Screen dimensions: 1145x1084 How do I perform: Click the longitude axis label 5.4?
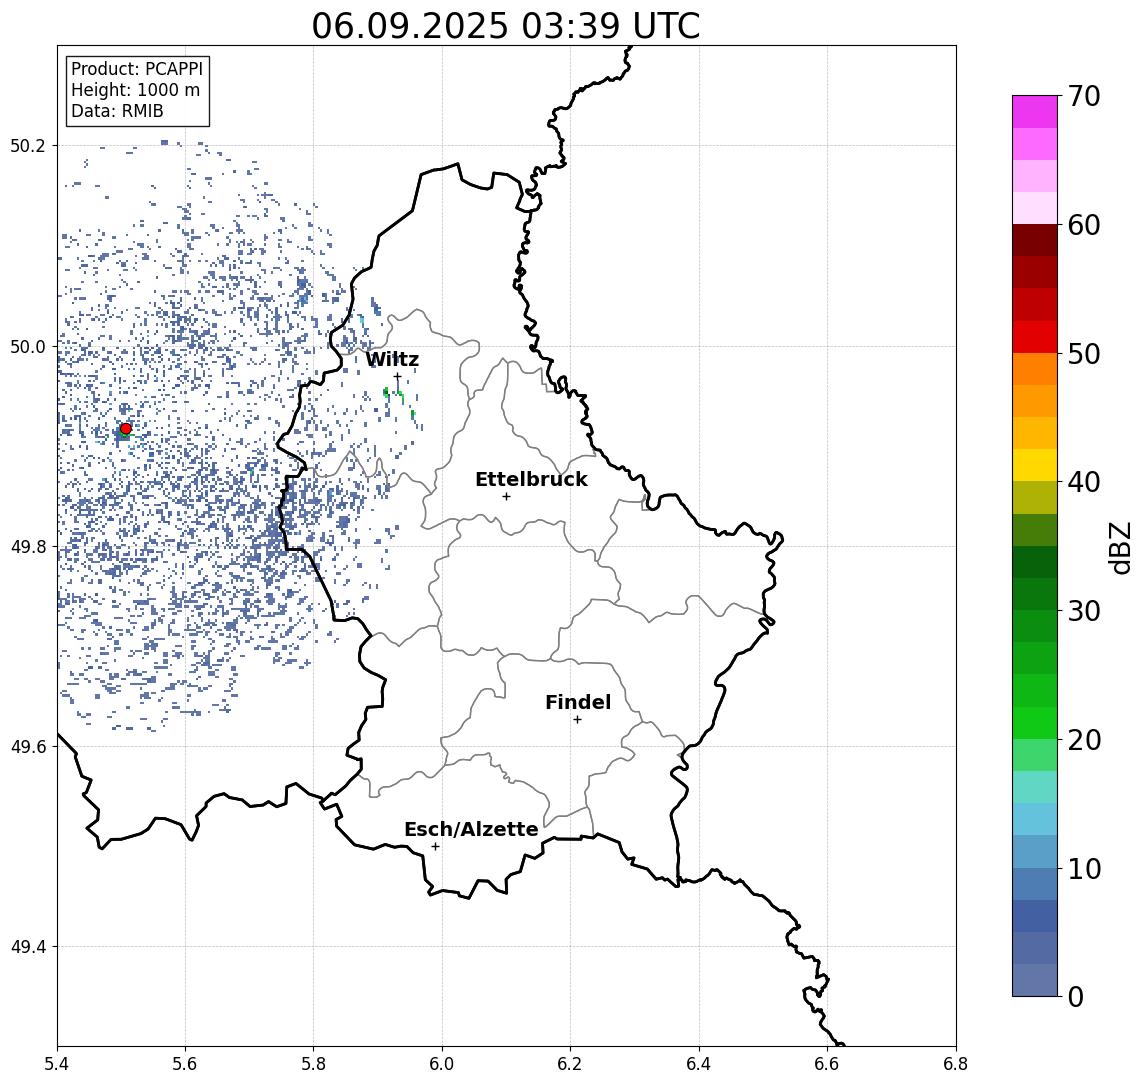(x=57, y=1064)
